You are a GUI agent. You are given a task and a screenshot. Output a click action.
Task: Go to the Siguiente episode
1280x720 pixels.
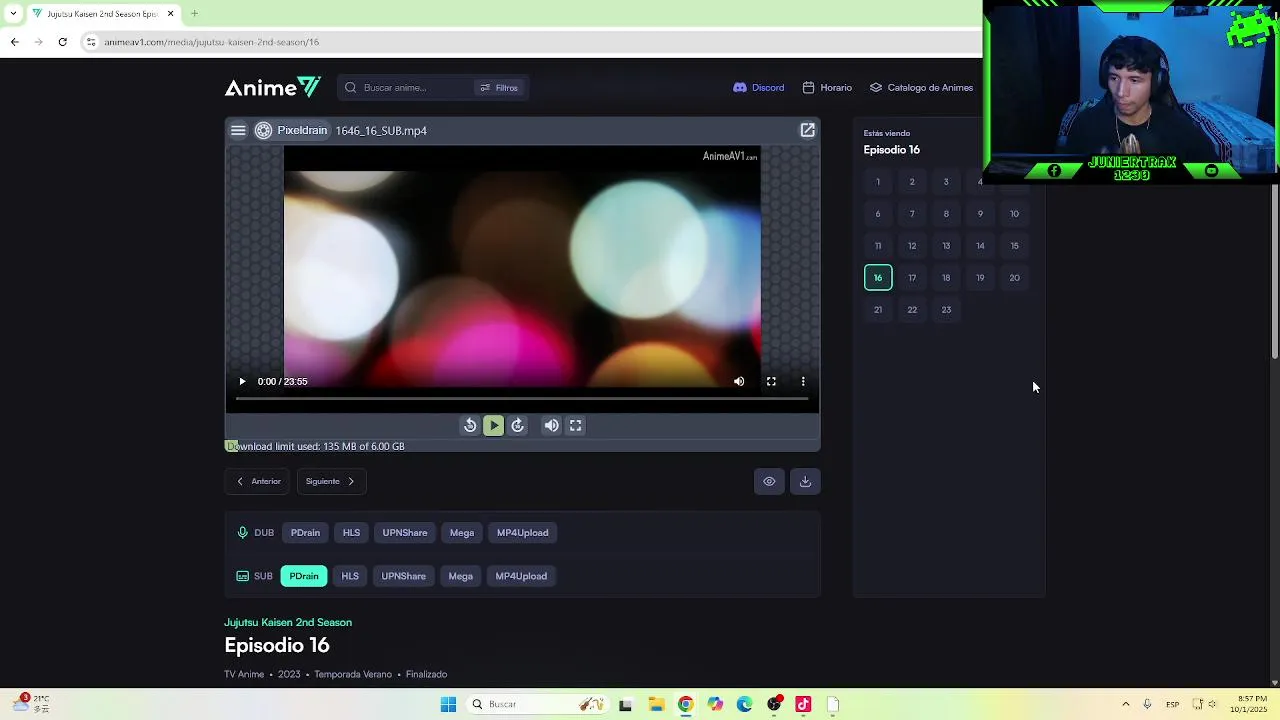point(331,481)
